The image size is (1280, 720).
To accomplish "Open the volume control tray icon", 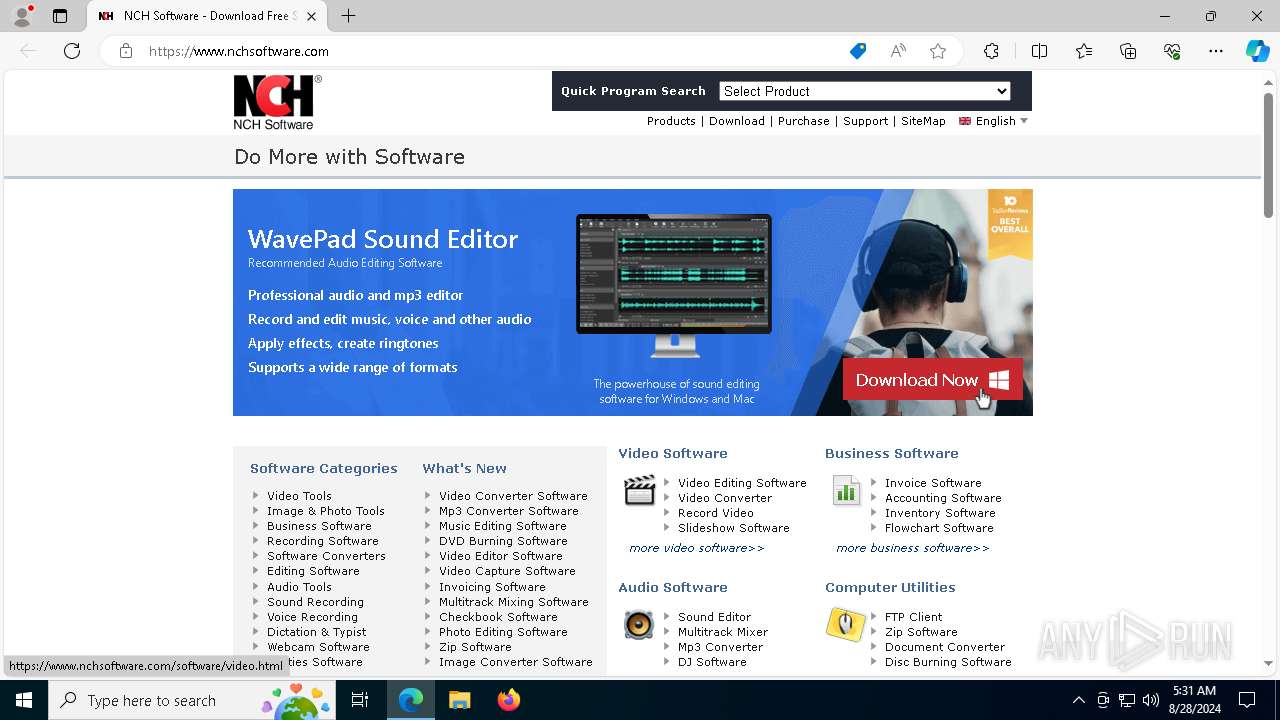I will 1150,700.
